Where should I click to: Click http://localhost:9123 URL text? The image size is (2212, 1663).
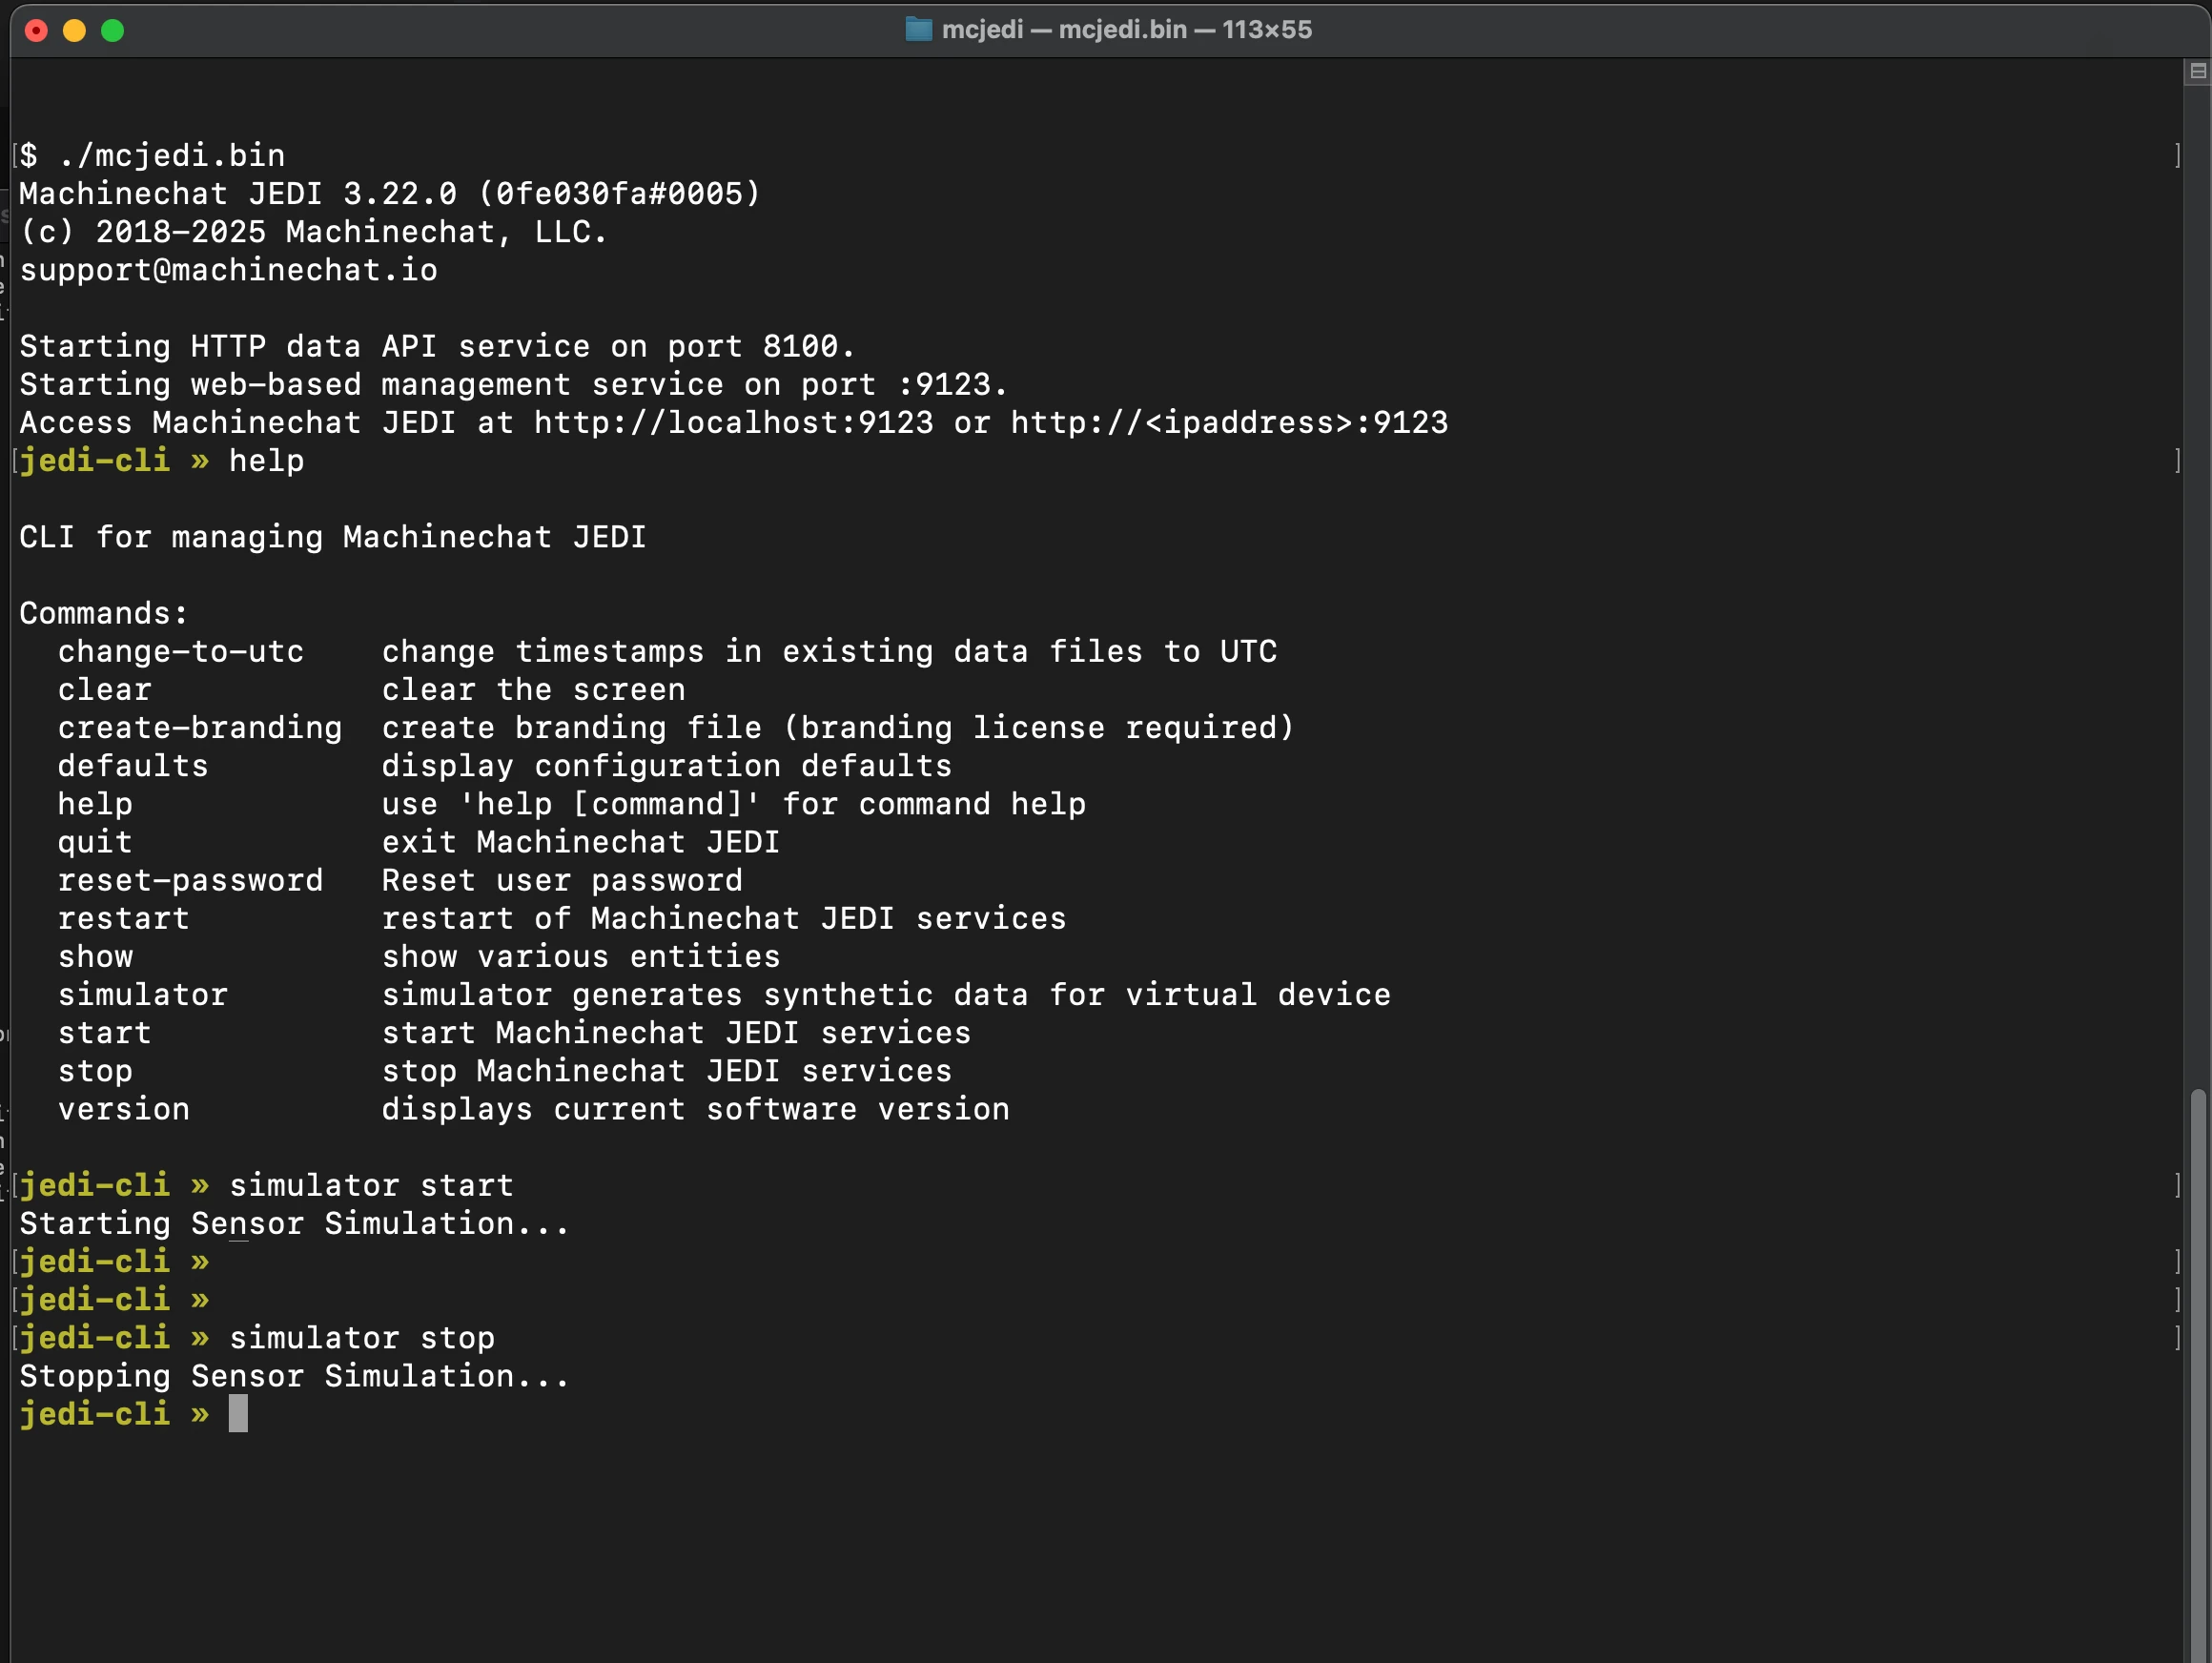point(733,422)
